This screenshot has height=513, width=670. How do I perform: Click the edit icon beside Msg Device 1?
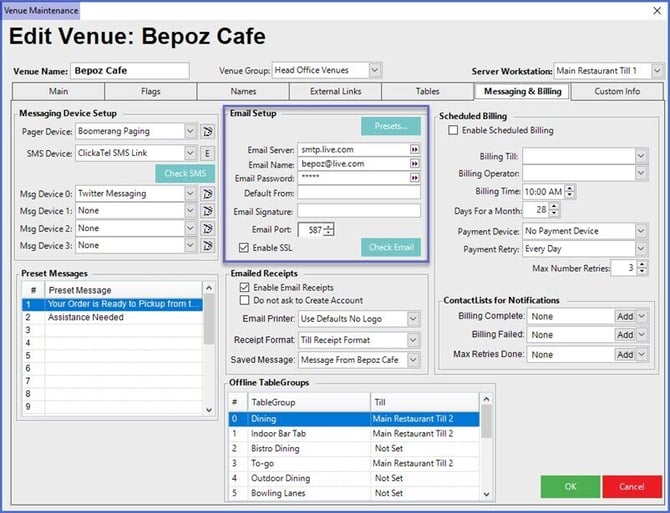click(x=207, y=211)
